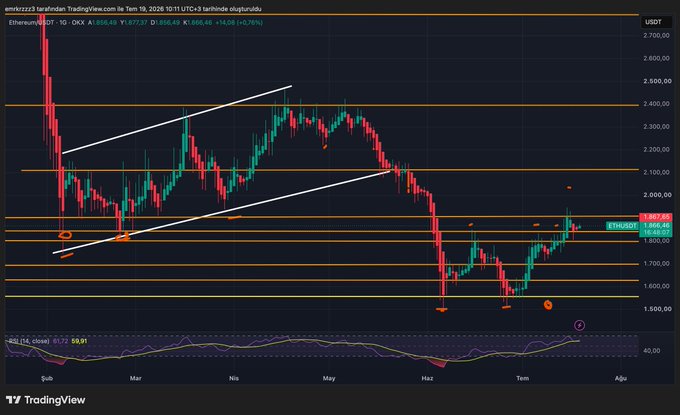Click the 1.700,00 price axis label
Image resolution: width=680 pixels, height=415 pixels.
(657, 263)
